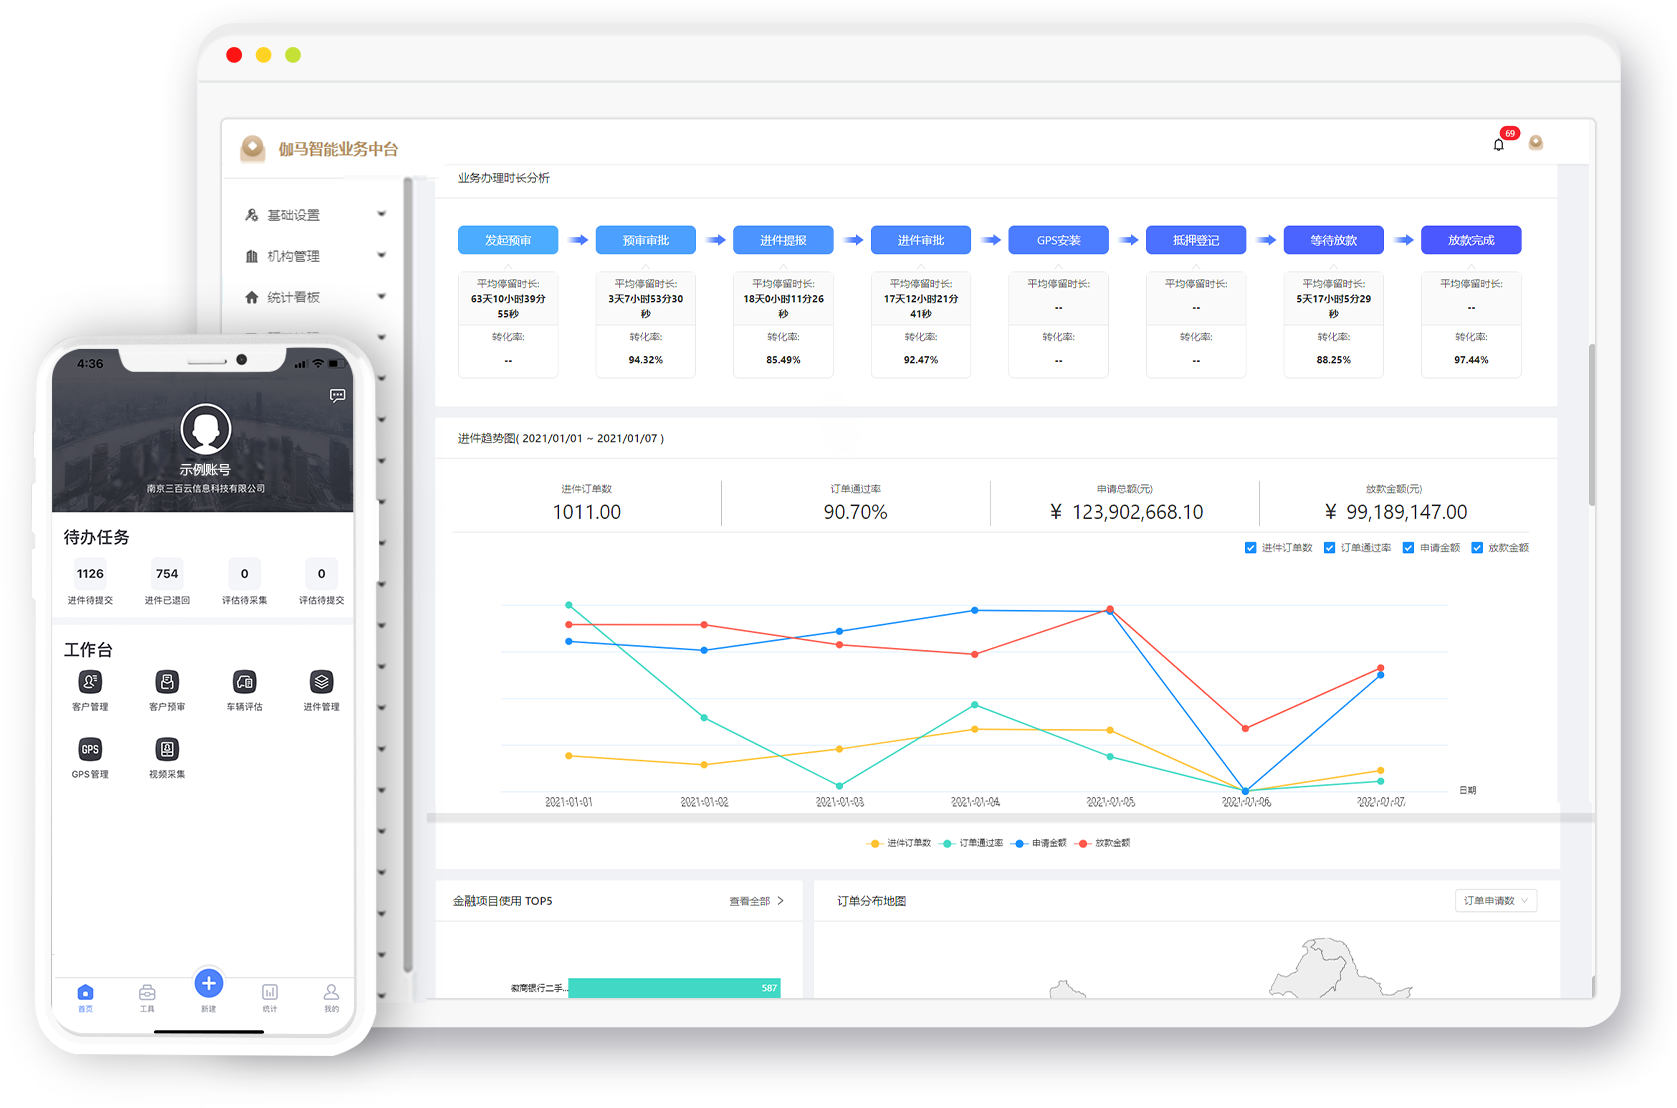Screen dimensions: 1677x1108
Task: Tap the GPS管理 icon
Action: pyautogui.click(x=90, y=749)
